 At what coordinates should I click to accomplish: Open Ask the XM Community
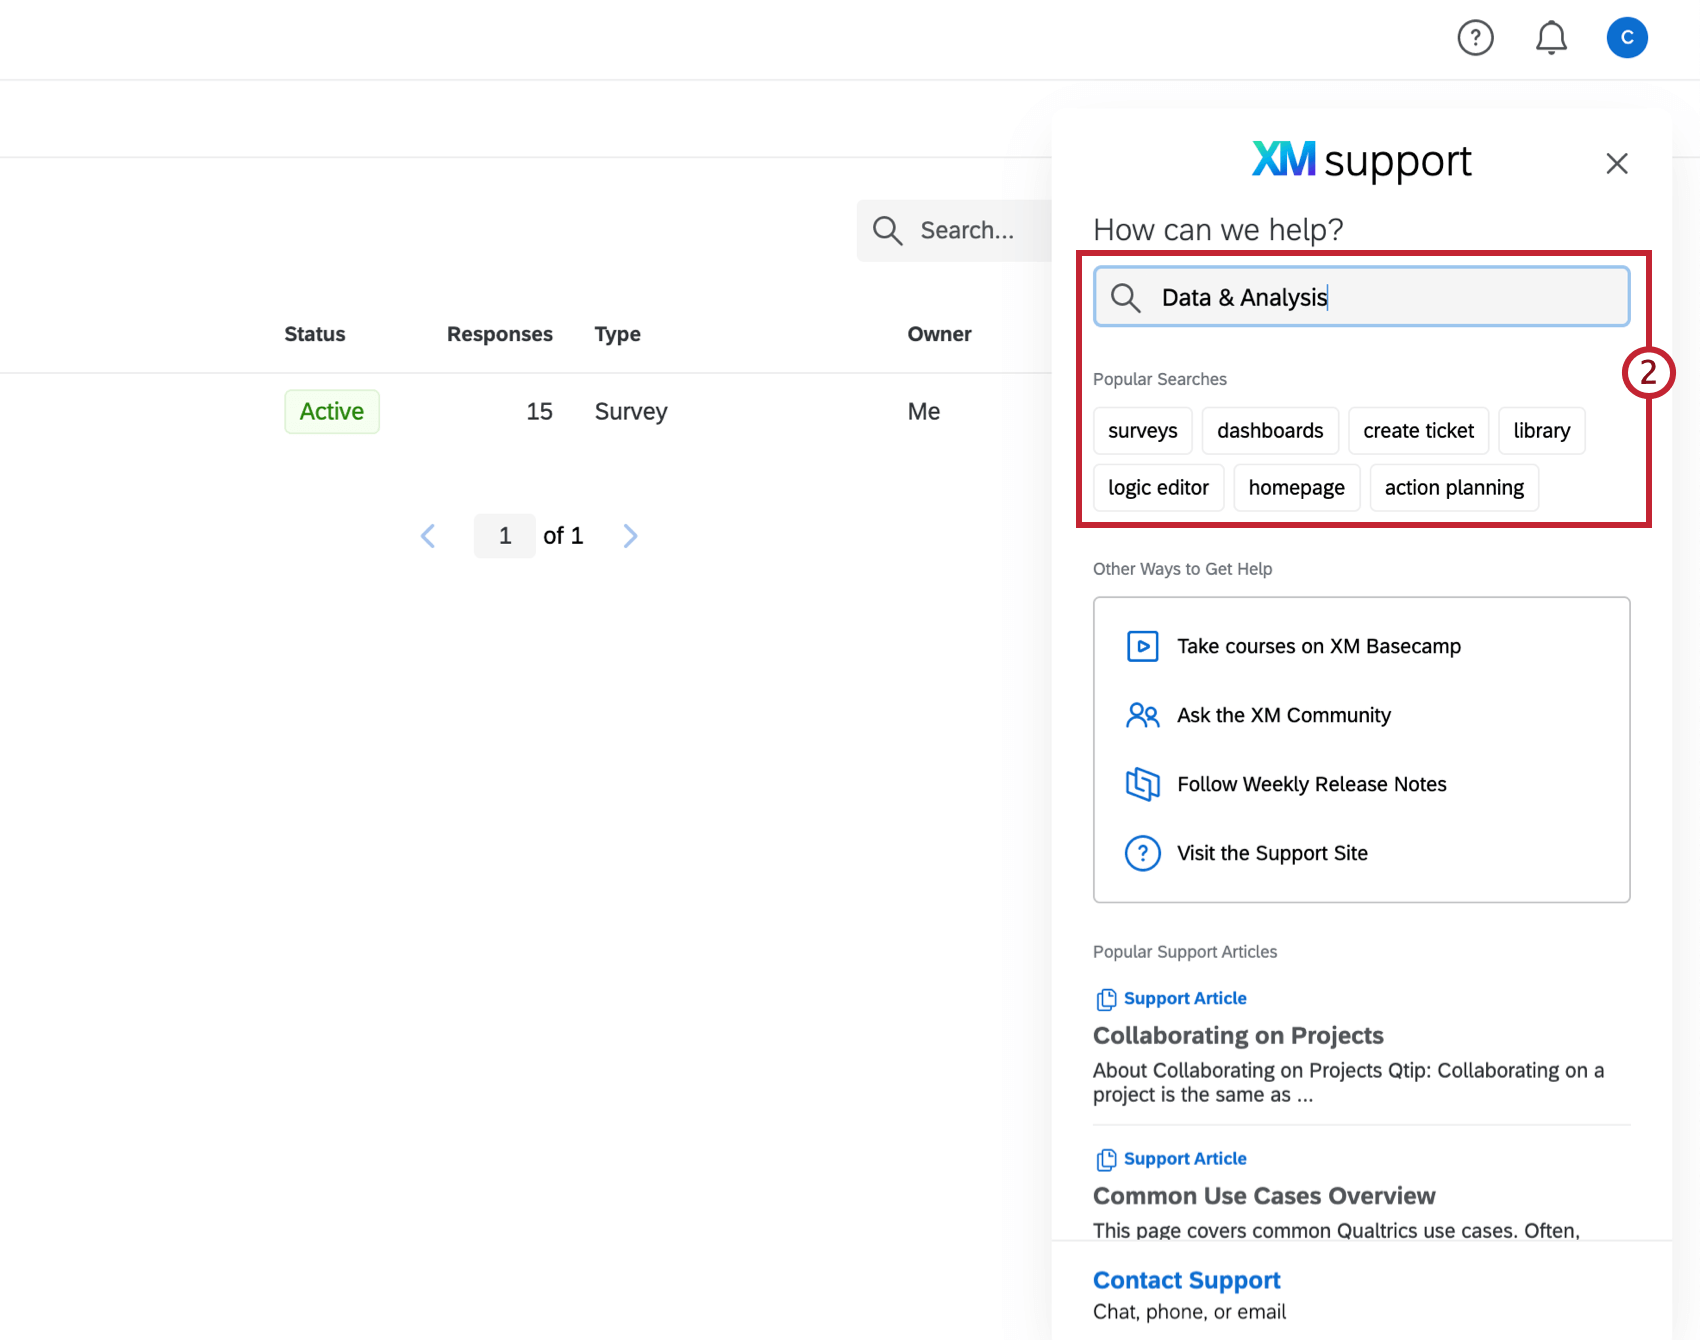[x=1284, y=715]
